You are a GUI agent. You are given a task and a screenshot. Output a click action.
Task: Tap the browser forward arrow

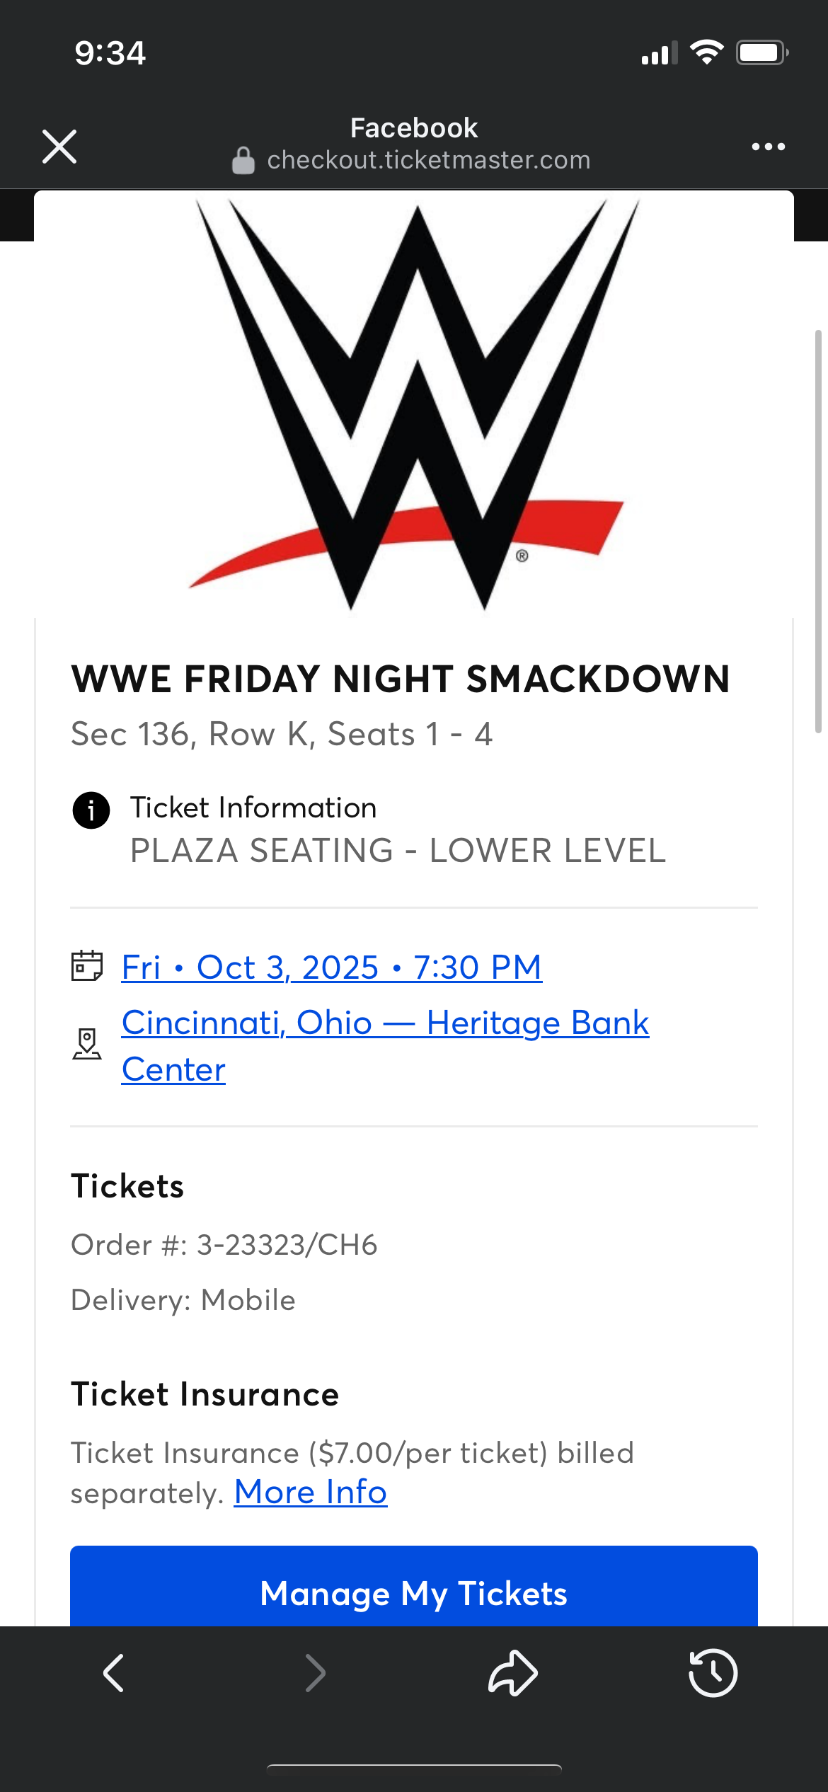(315, 1673)
